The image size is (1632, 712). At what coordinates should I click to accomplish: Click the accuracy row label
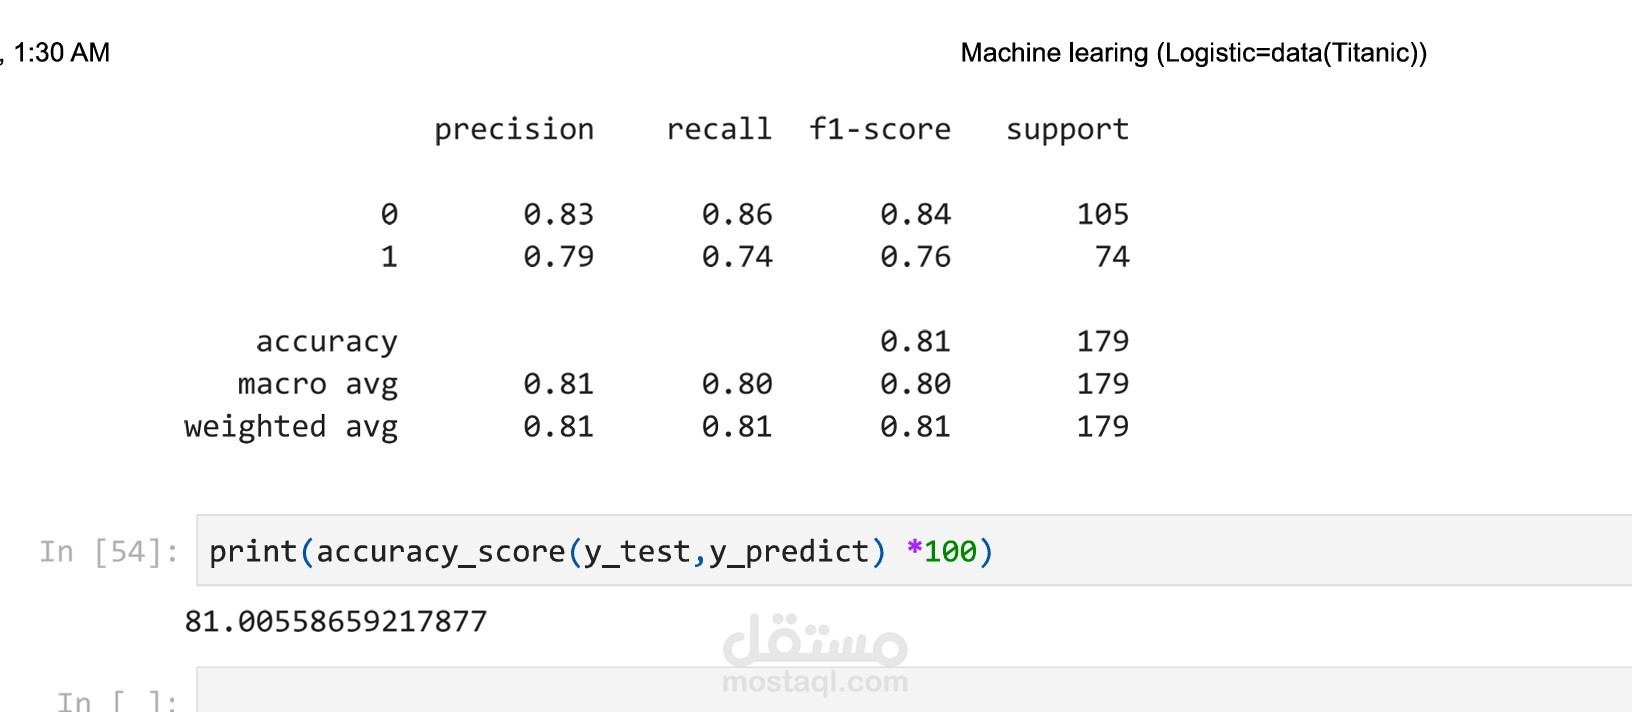(327, 343)
